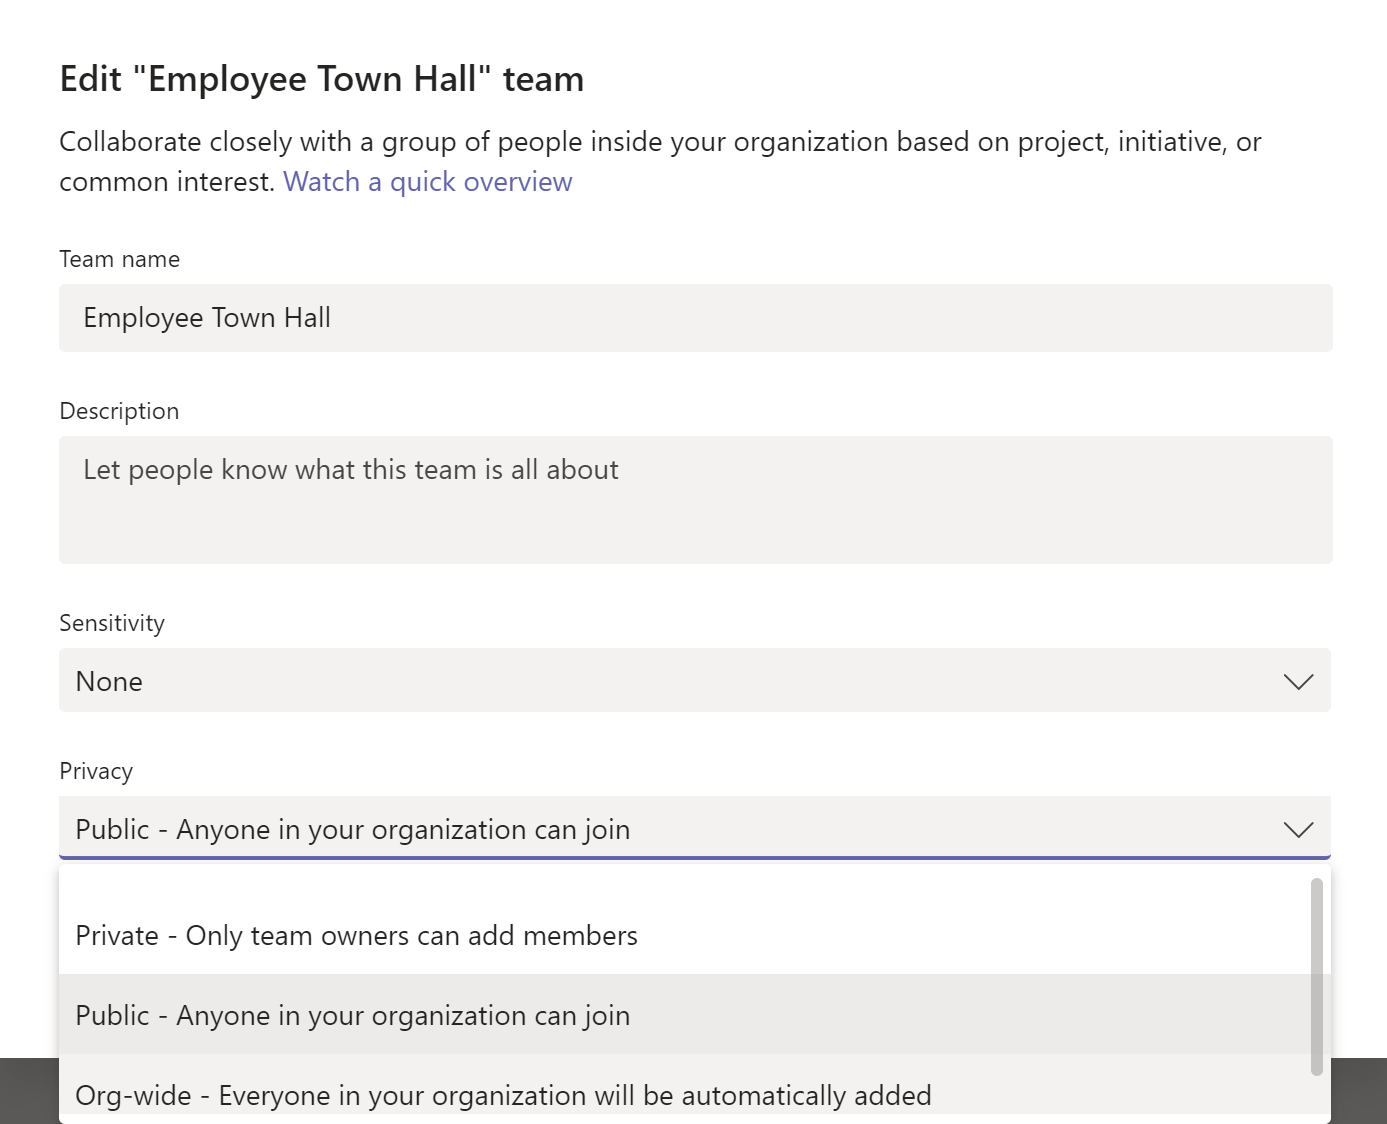Click the Edit "Employee Town Hall" team heading
The width and height of the screenshot is (1387, 1124).
coord(322,79)
